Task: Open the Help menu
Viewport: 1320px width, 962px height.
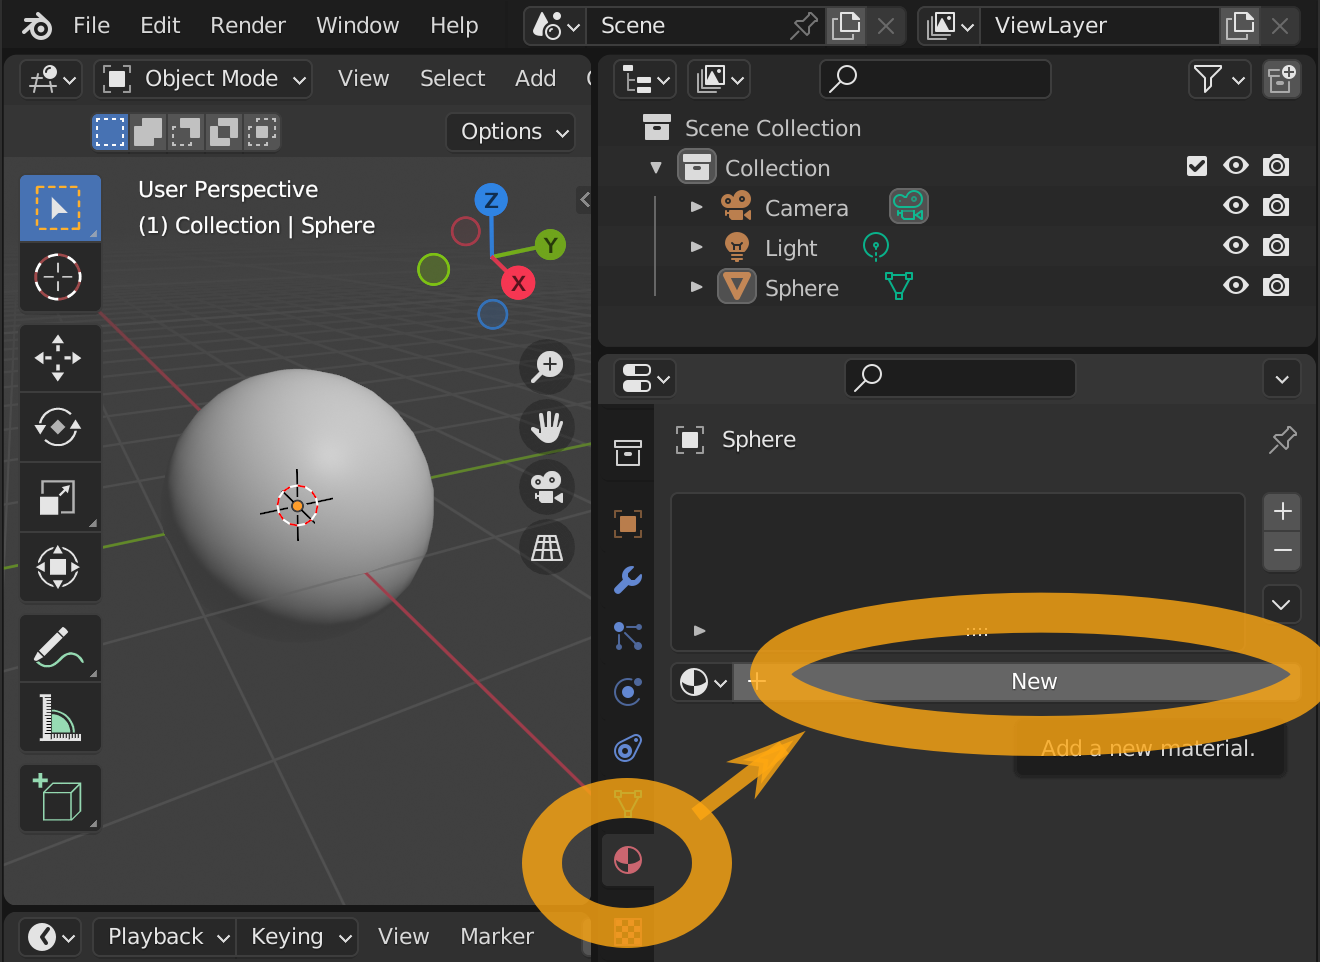Action: point(454,25)
